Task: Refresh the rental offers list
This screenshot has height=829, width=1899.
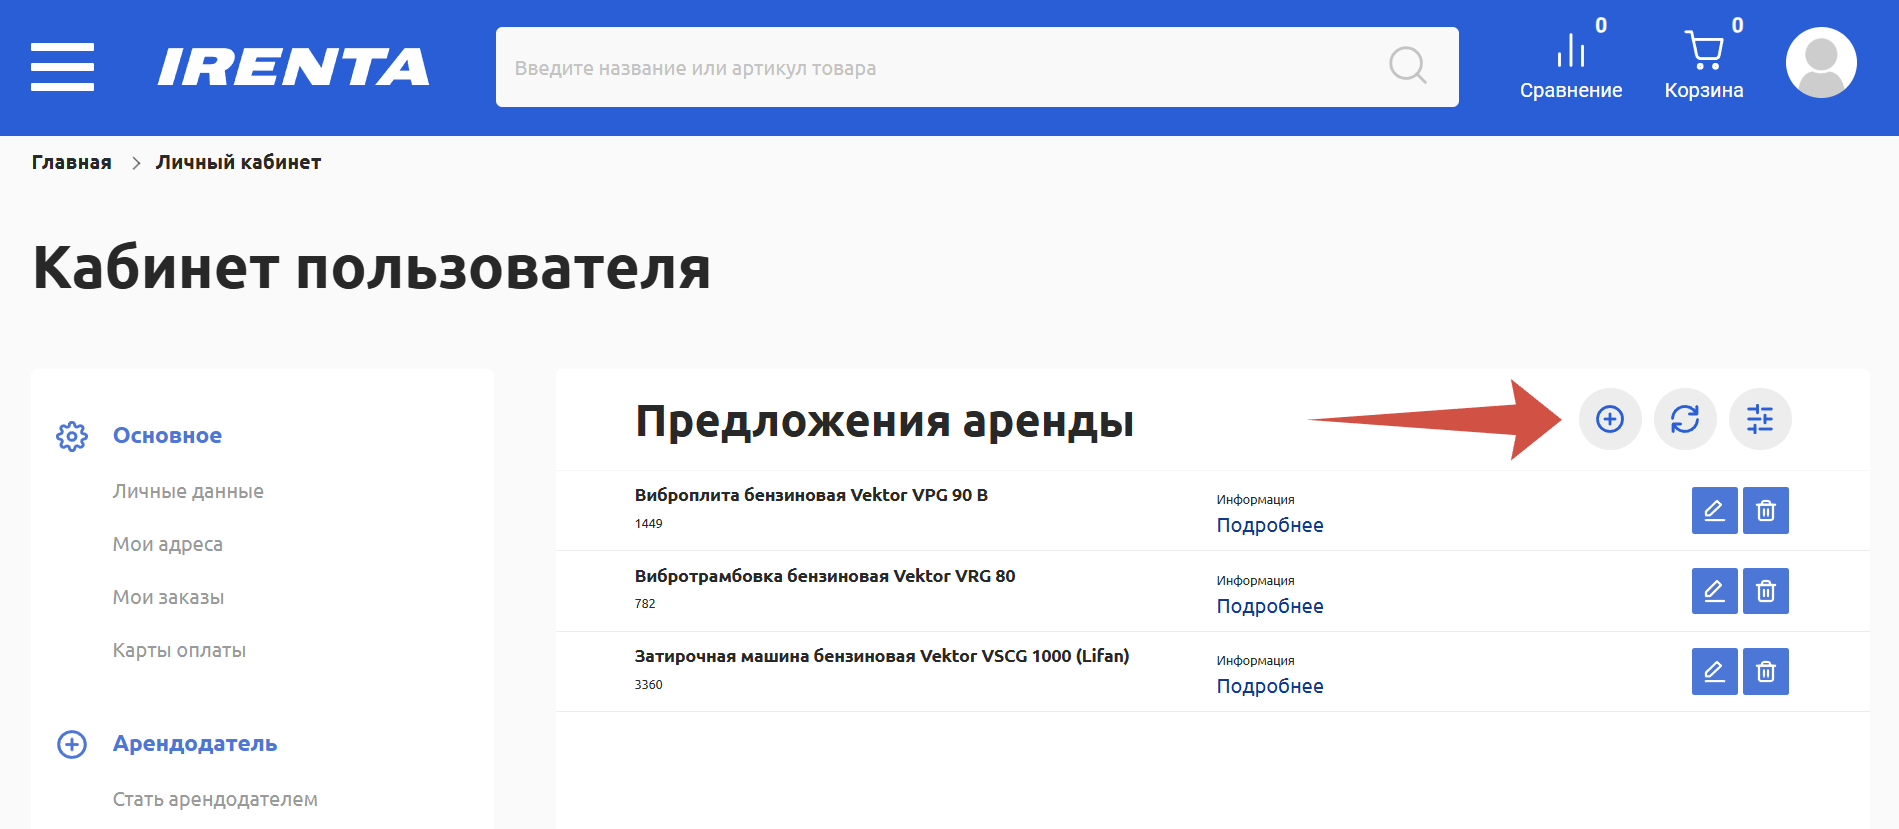Action: tap(1684, 419)
